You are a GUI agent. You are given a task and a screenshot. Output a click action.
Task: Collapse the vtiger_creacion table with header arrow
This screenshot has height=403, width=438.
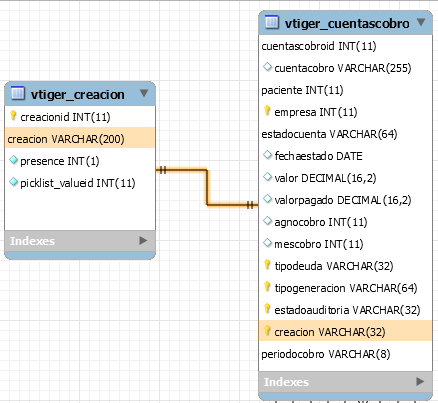[144, 93]
